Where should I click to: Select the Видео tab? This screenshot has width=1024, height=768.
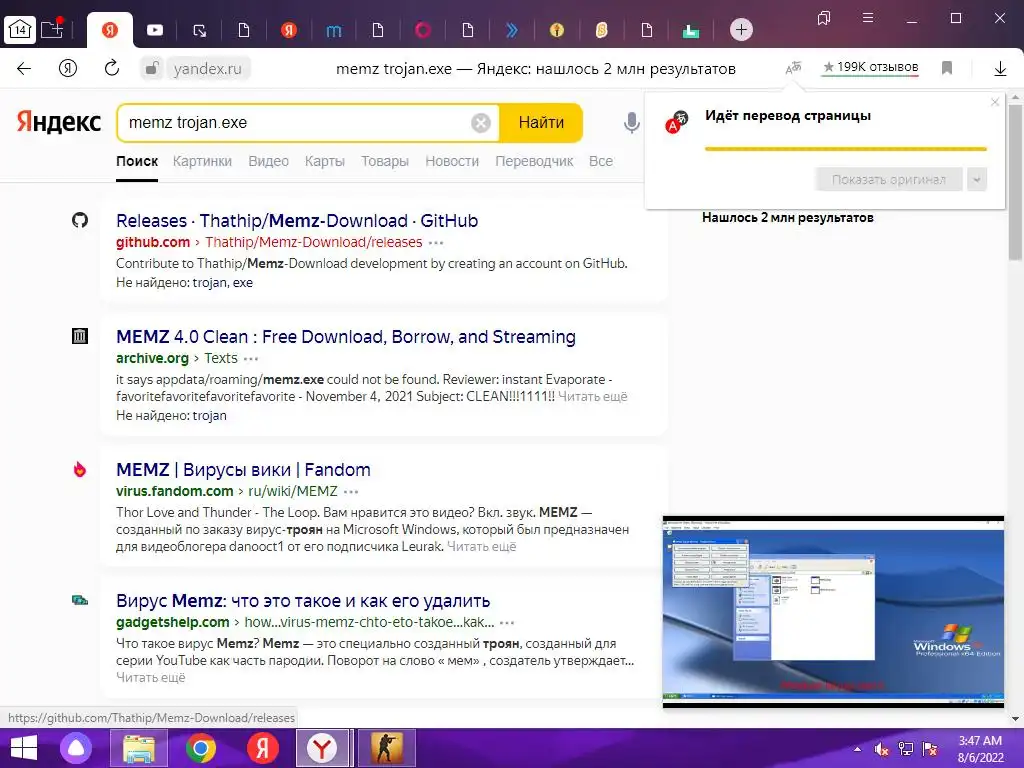(268, 161)
